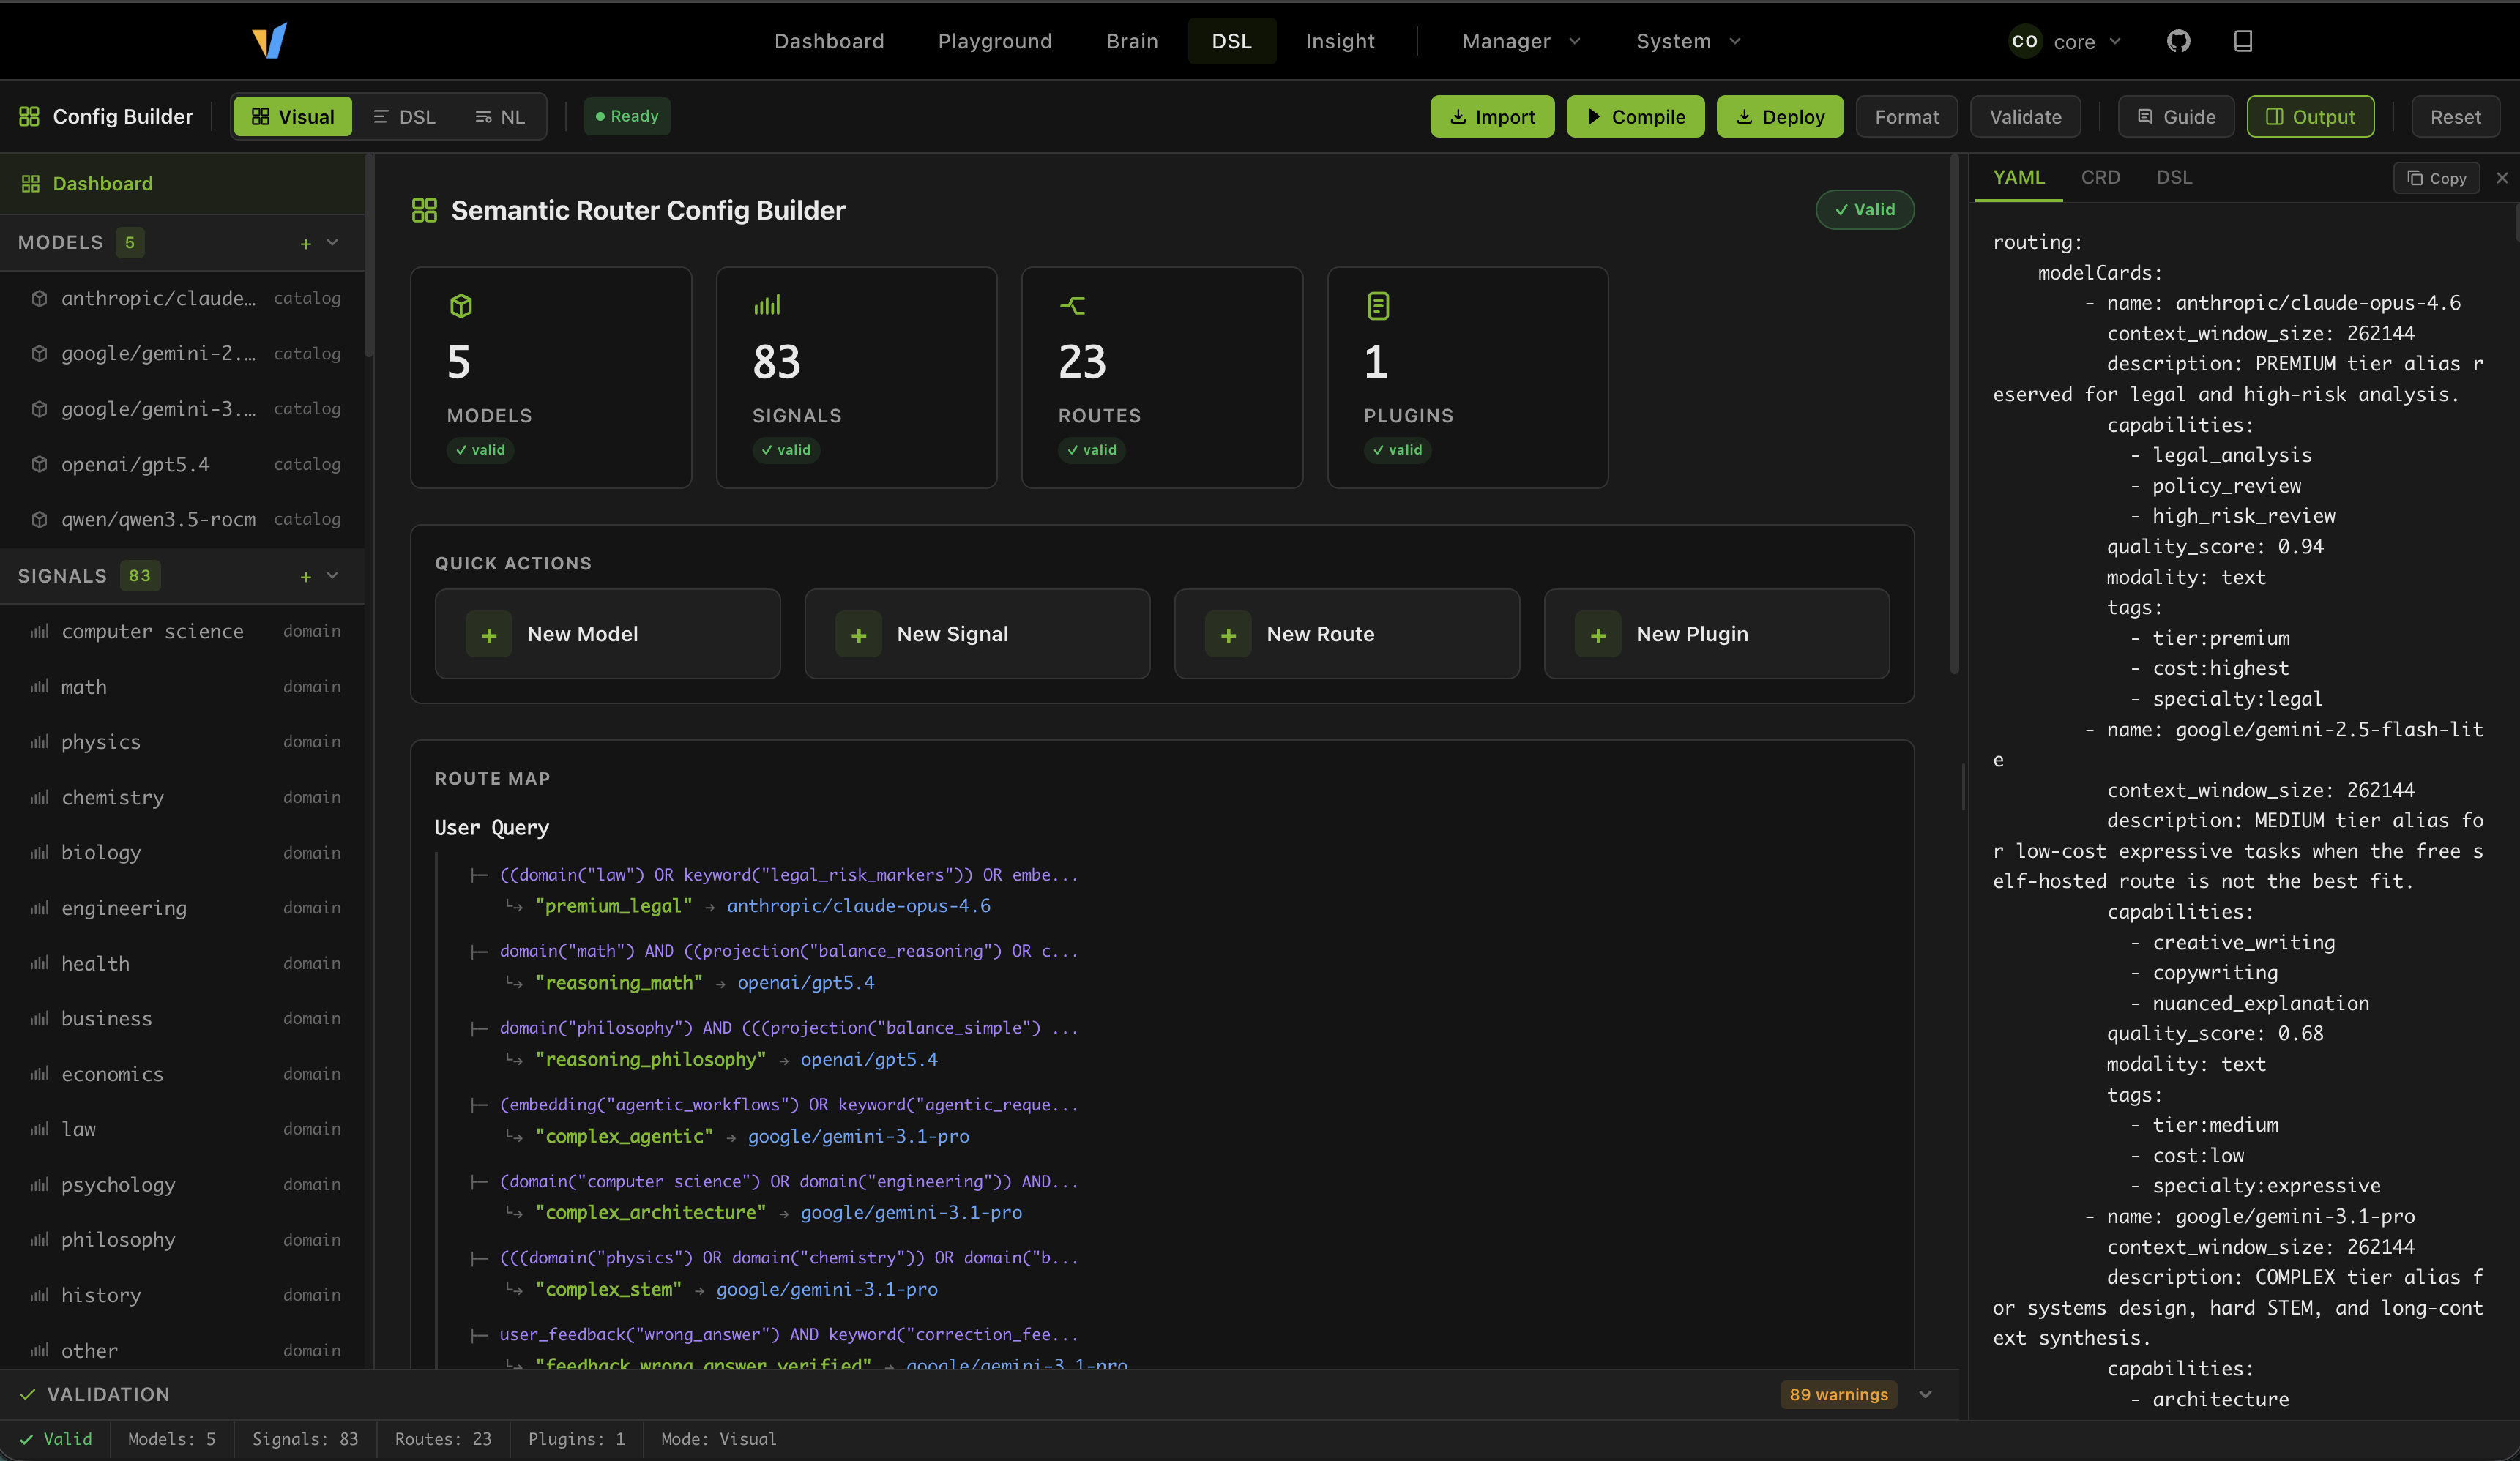The image size is (2520, 1461).
Task: Open the Playground nav item
Action: tap(994, 41)
